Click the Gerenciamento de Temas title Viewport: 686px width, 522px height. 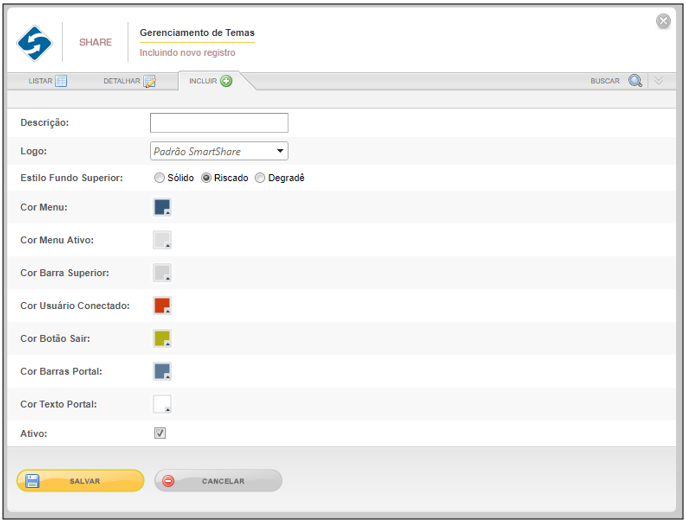pyautogui.click(x=197, y=33)
